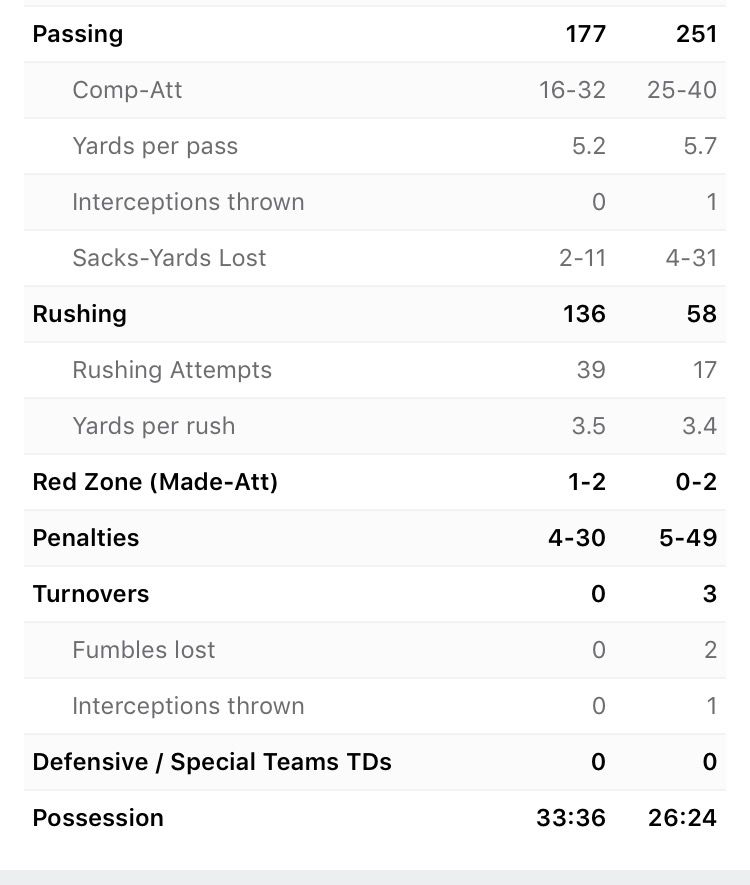
Task: Select the 33:36 possession time value
Action: click(571, 818)
